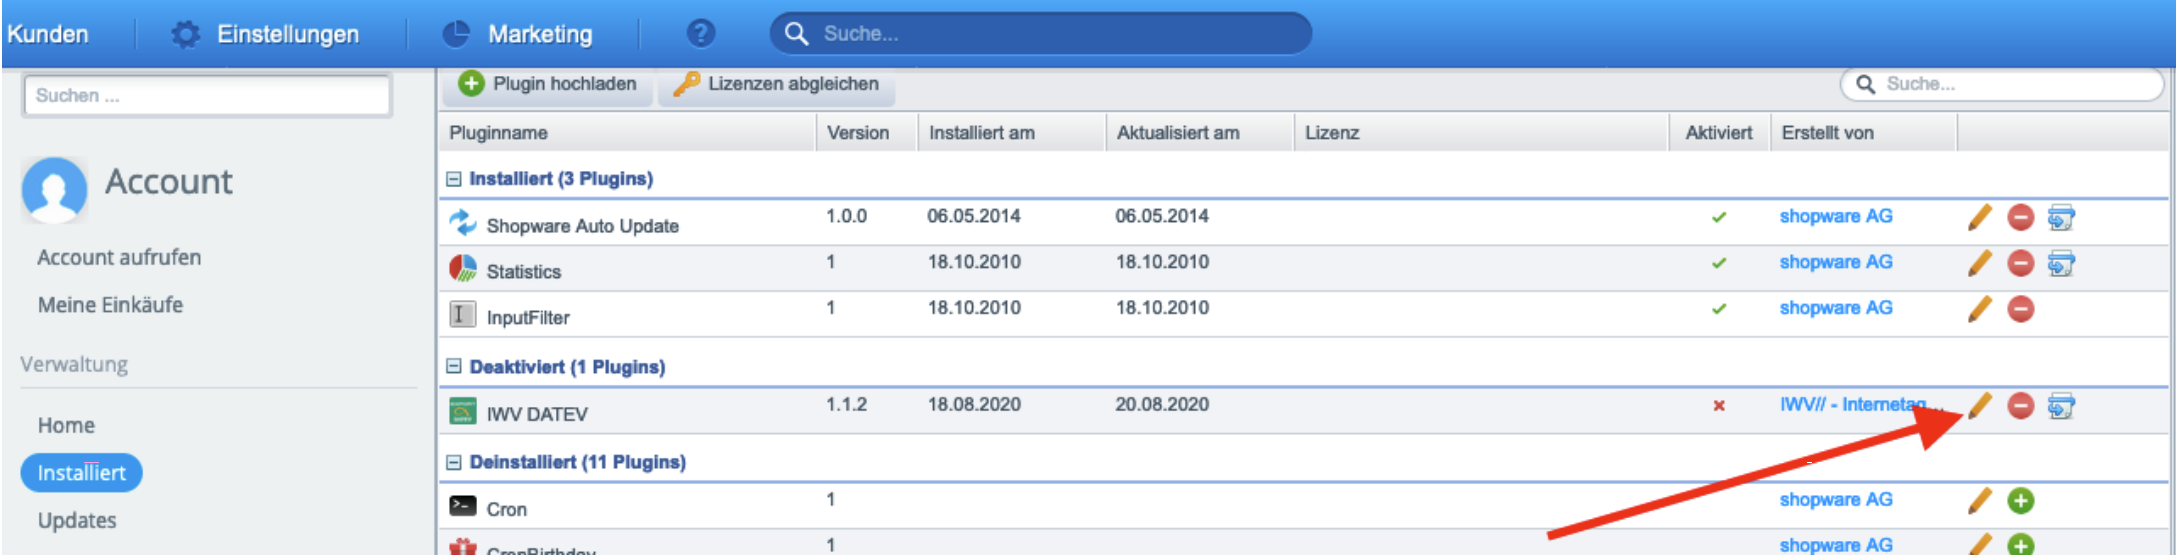2176x558 pixels.
Task: Toggle activated checkmark for Shopware Auto Update
Action: [x=1718, y=217]
